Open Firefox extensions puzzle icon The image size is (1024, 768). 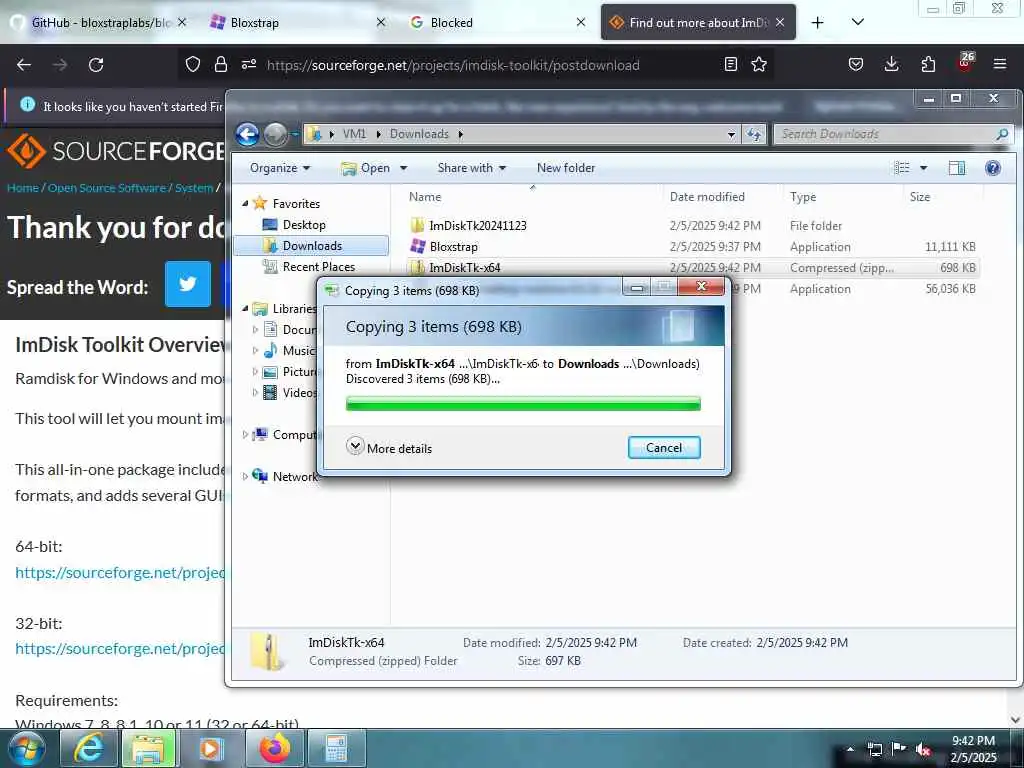(x=928, y=64)
